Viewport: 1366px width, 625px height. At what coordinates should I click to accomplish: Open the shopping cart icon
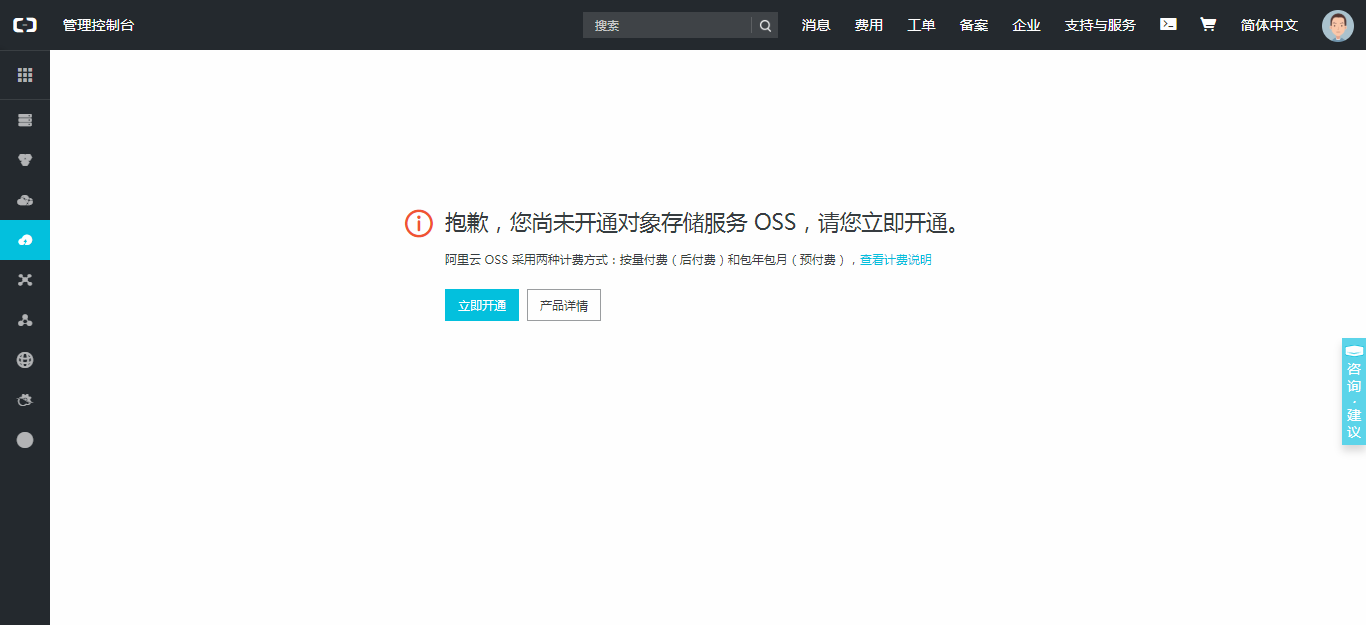pyautogui.click(x=1207, y=24)
